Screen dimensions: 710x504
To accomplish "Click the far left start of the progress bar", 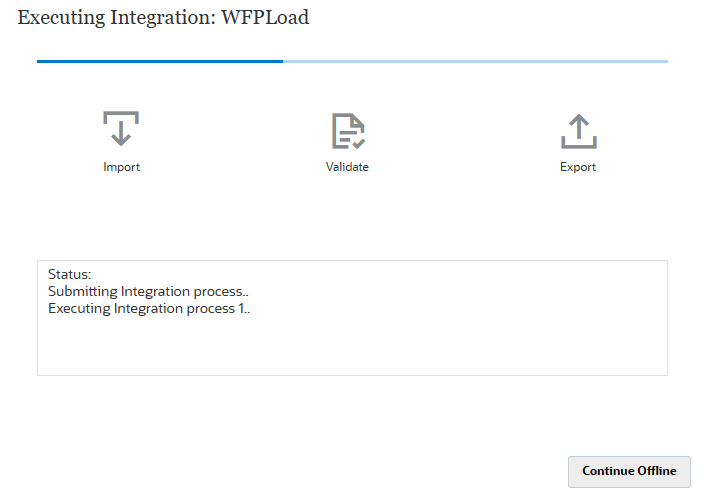I will pyautogui.click(x=39, y=61).
